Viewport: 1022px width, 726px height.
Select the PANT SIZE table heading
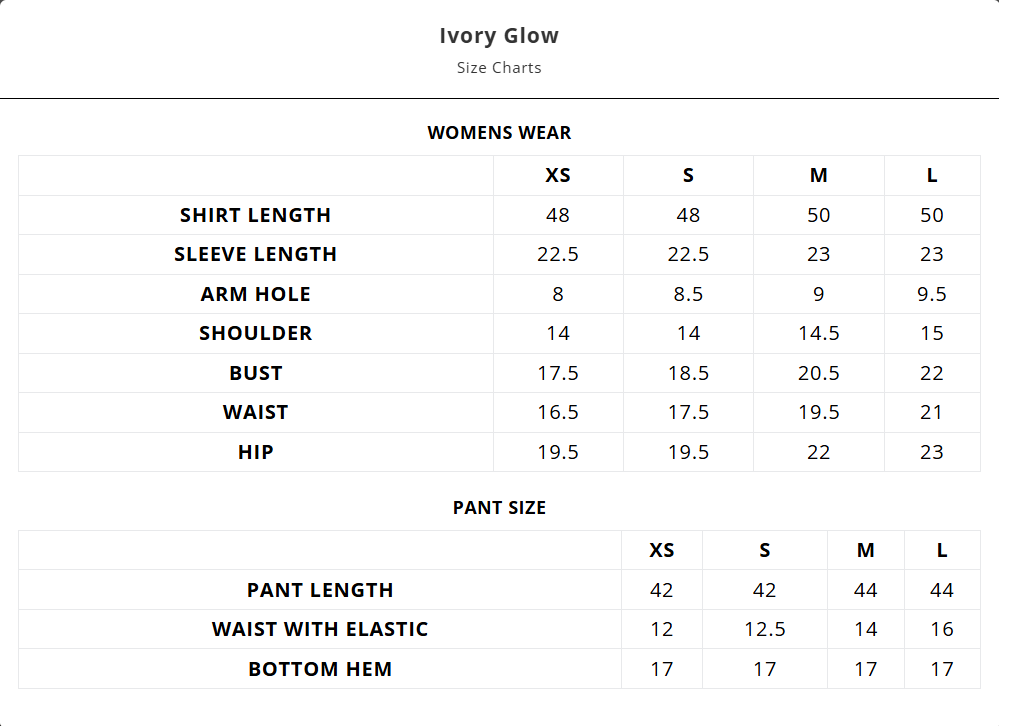pyautogui.click(x=499, y=508)
